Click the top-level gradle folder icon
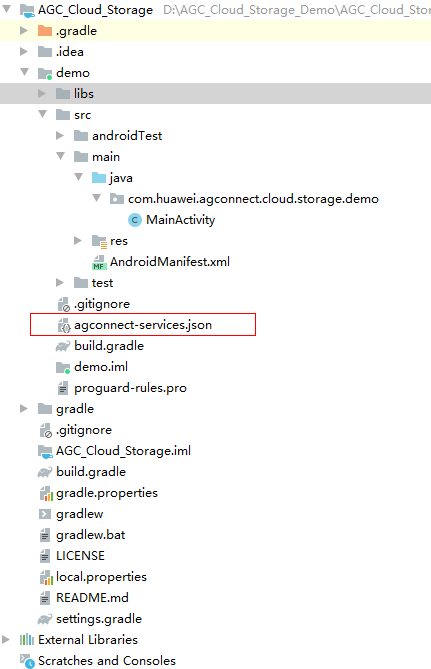431x669 pixels. tap(45, 409)
